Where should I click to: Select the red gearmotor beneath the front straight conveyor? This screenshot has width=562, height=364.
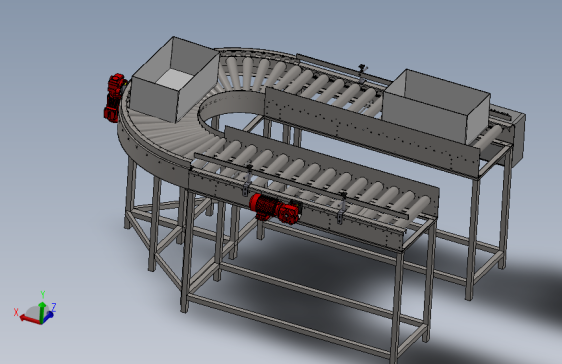(x=275, y=208)
